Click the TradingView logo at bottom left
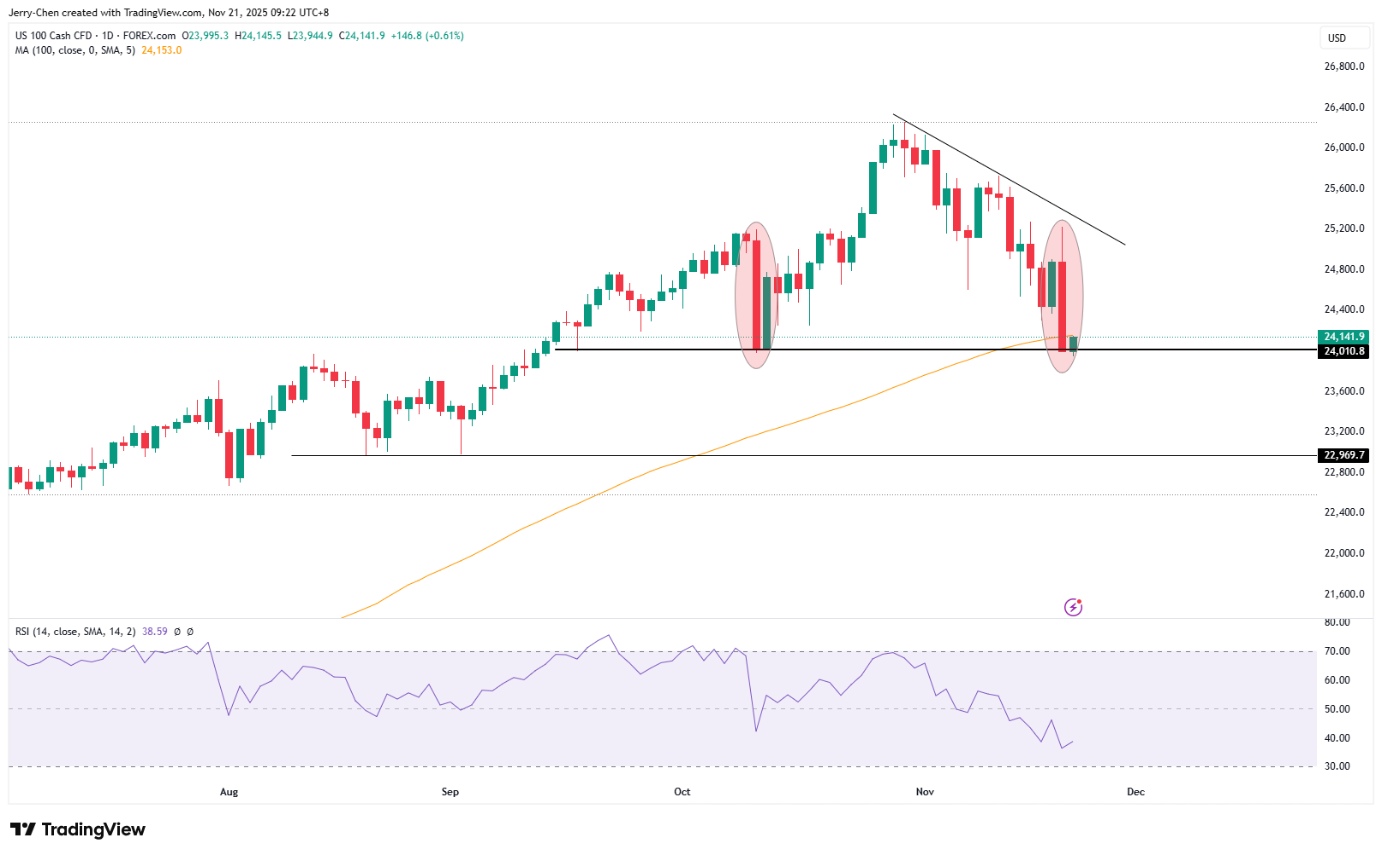This screenshot has width=1382, height=855. pos(78,829)
